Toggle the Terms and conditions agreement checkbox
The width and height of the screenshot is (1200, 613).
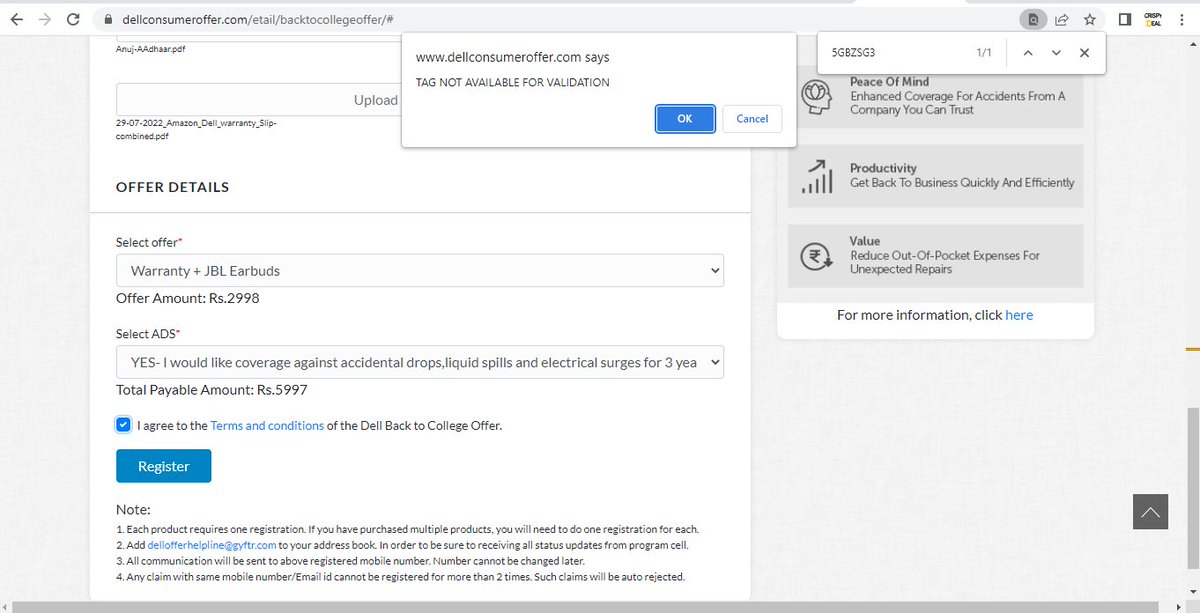tap(123, 425)
